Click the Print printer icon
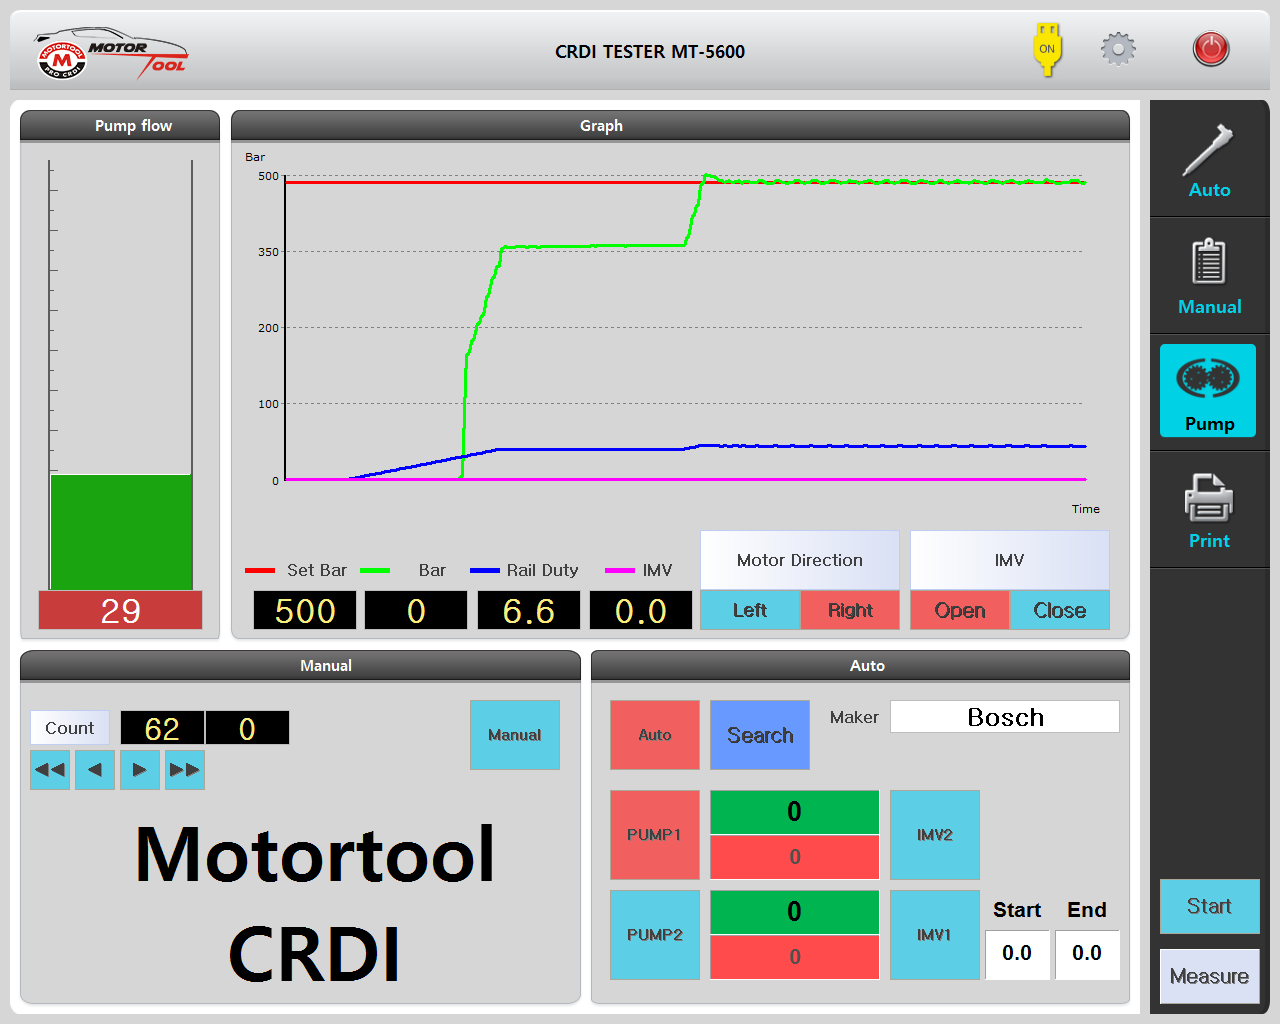Image resolution: width=1280 pixels, height=1024 pixels. click(1209, 510)
